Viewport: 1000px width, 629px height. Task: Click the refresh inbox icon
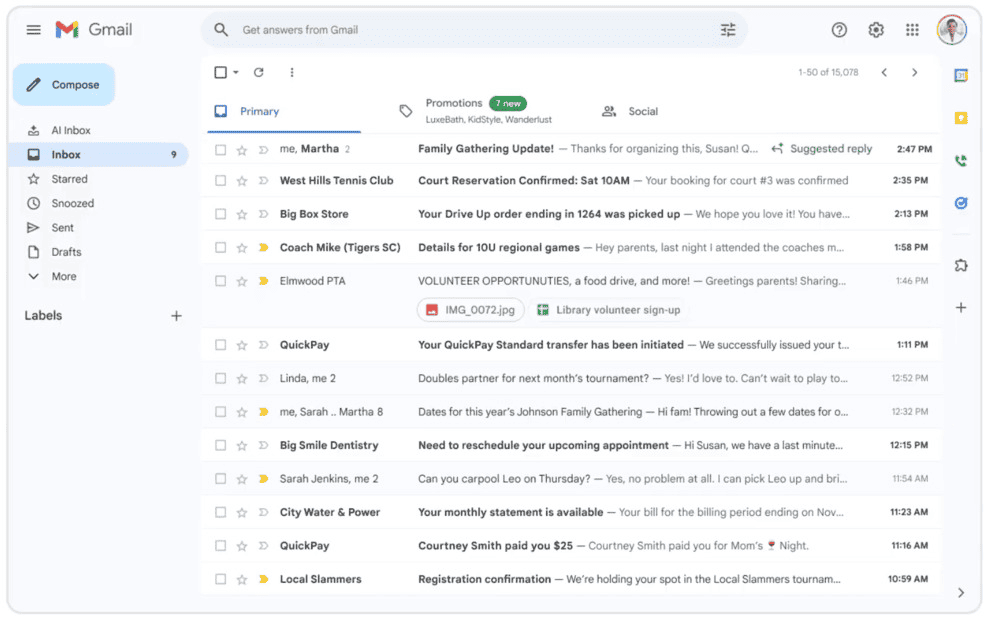259,72
